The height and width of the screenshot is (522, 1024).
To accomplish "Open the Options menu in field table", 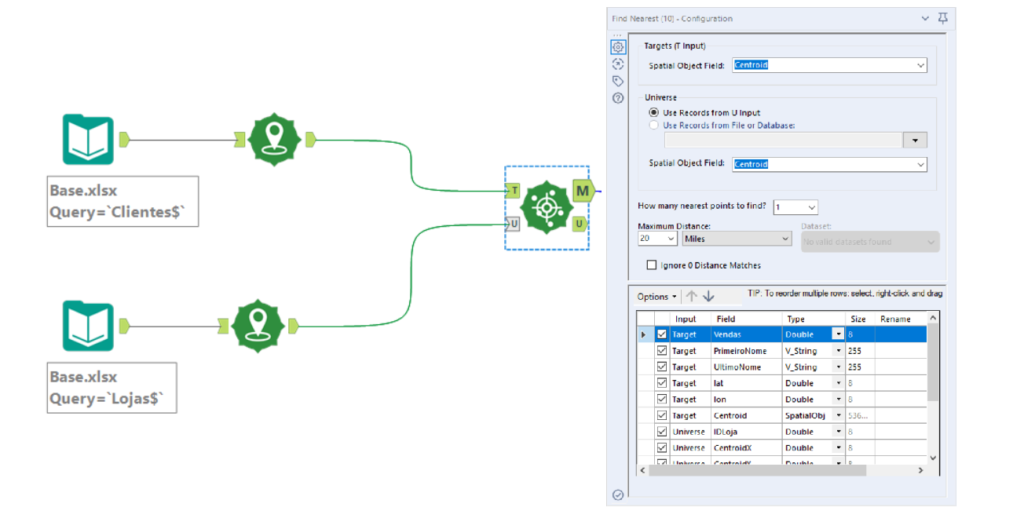I will click(656, 297).
